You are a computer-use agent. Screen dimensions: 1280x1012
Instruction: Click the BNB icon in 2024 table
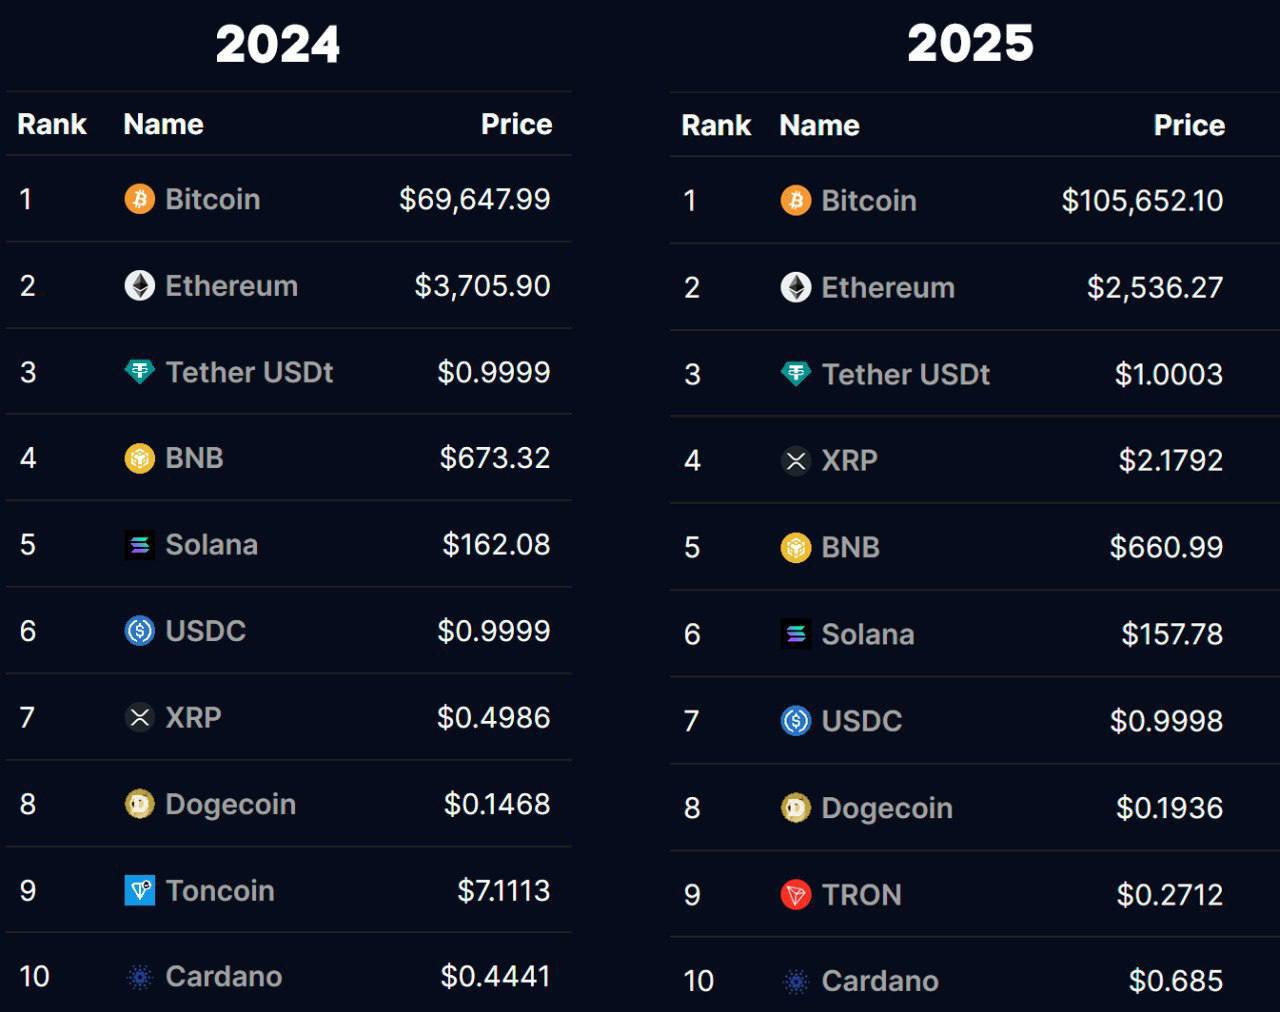pos(140,458)
